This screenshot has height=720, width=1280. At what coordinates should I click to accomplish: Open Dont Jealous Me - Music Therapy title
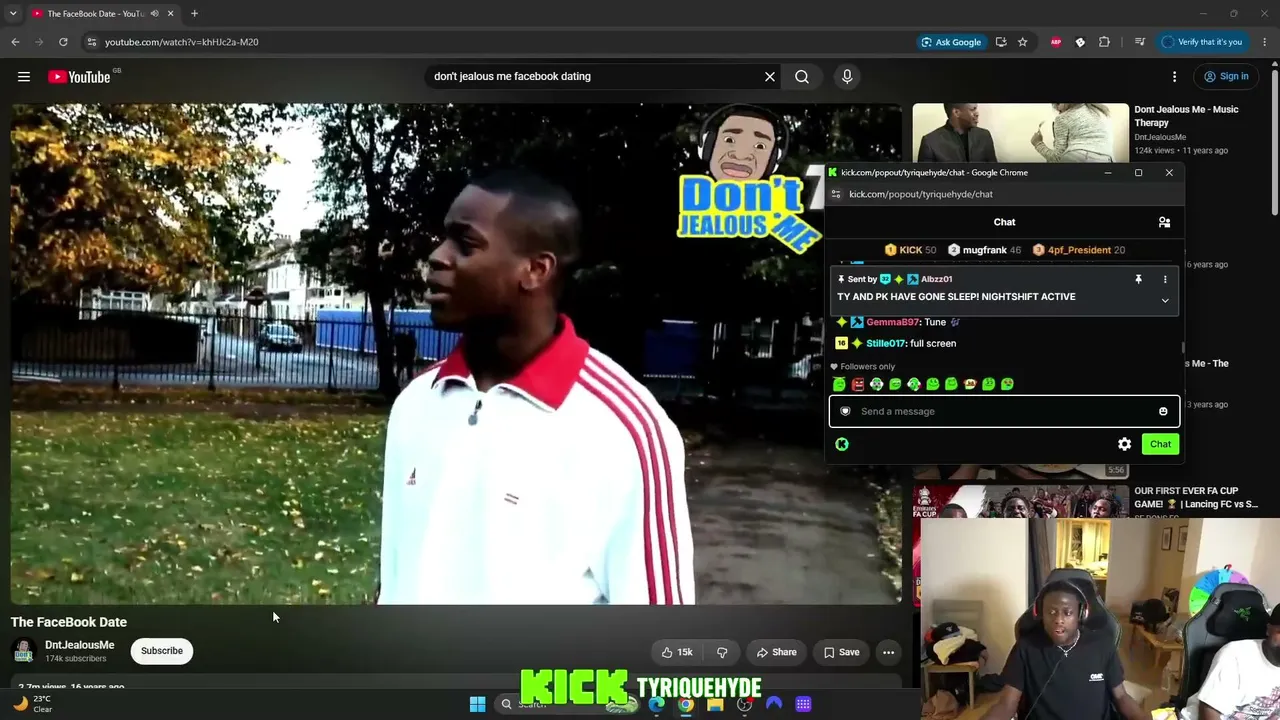[x=1186, y=116]
